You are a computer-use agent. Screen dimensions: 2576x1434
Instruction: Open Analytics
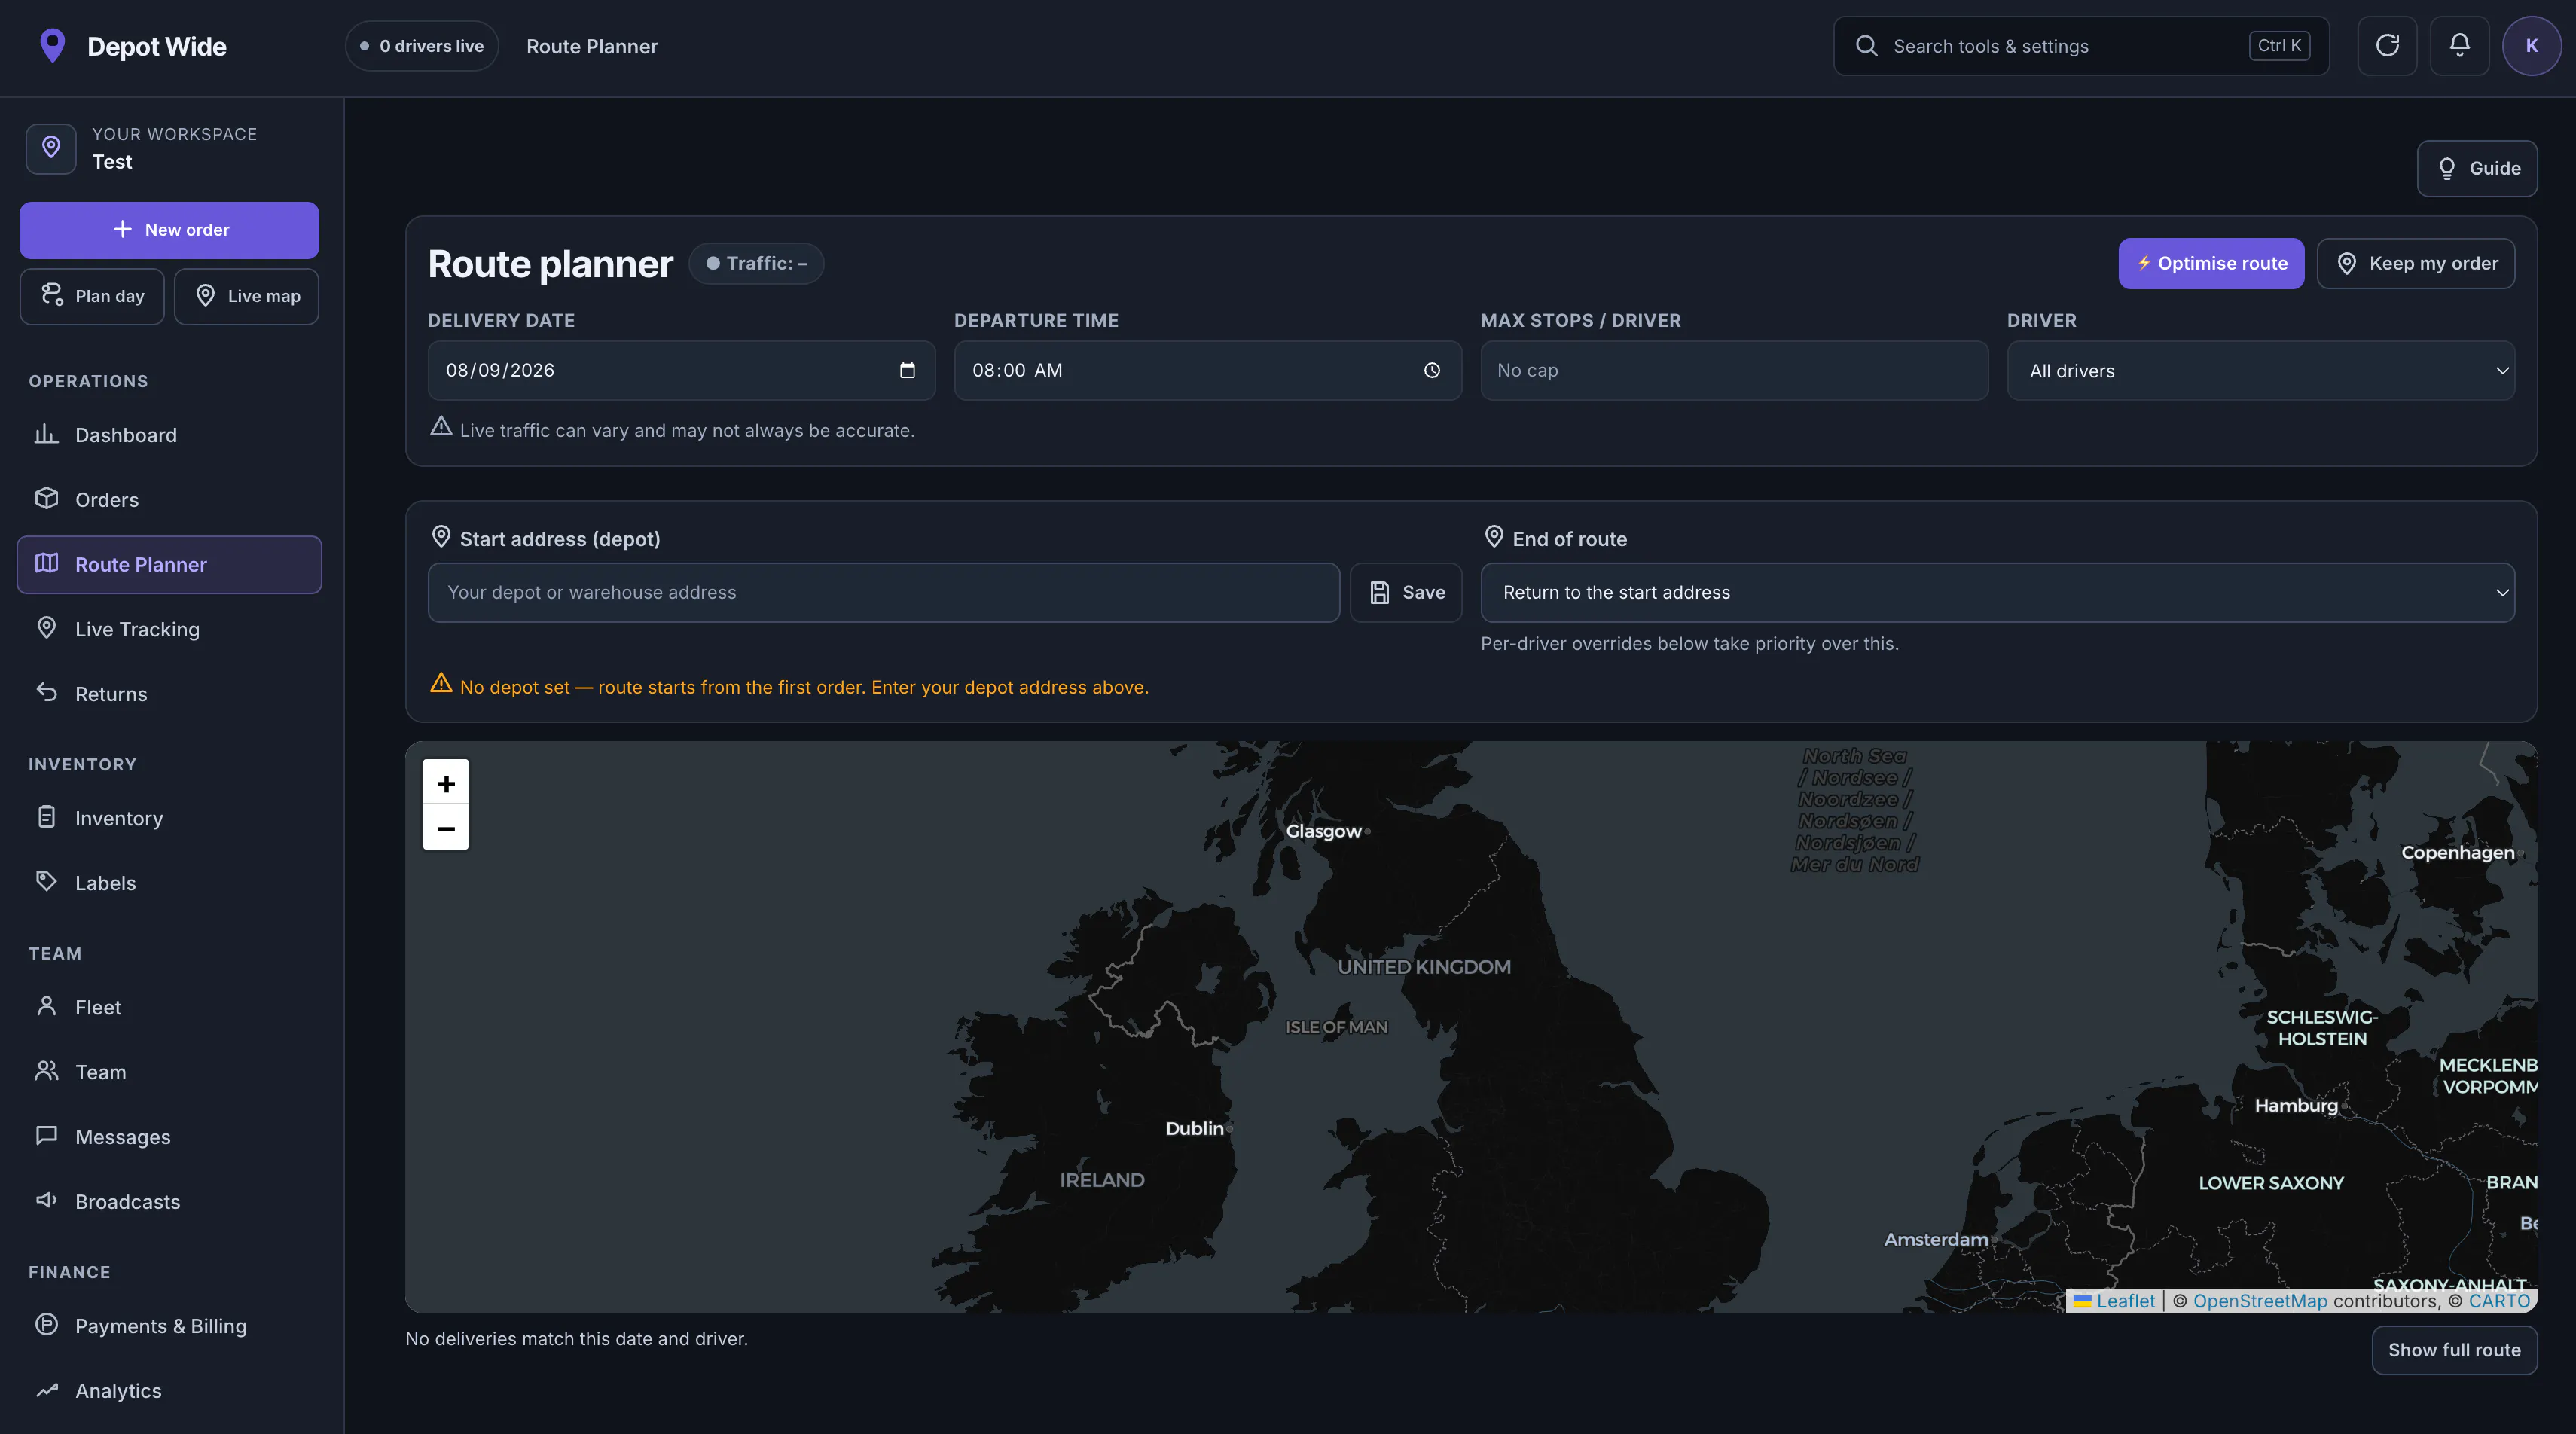tap(169, 1391)
